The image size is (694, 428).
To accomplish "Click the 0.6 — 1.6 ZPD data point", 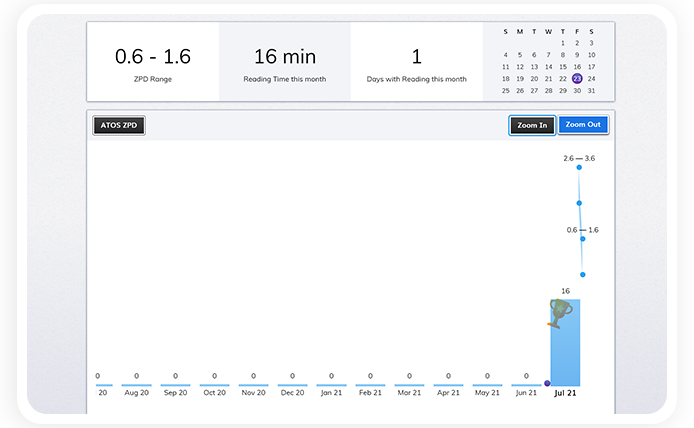I will [x=582, y=239].
